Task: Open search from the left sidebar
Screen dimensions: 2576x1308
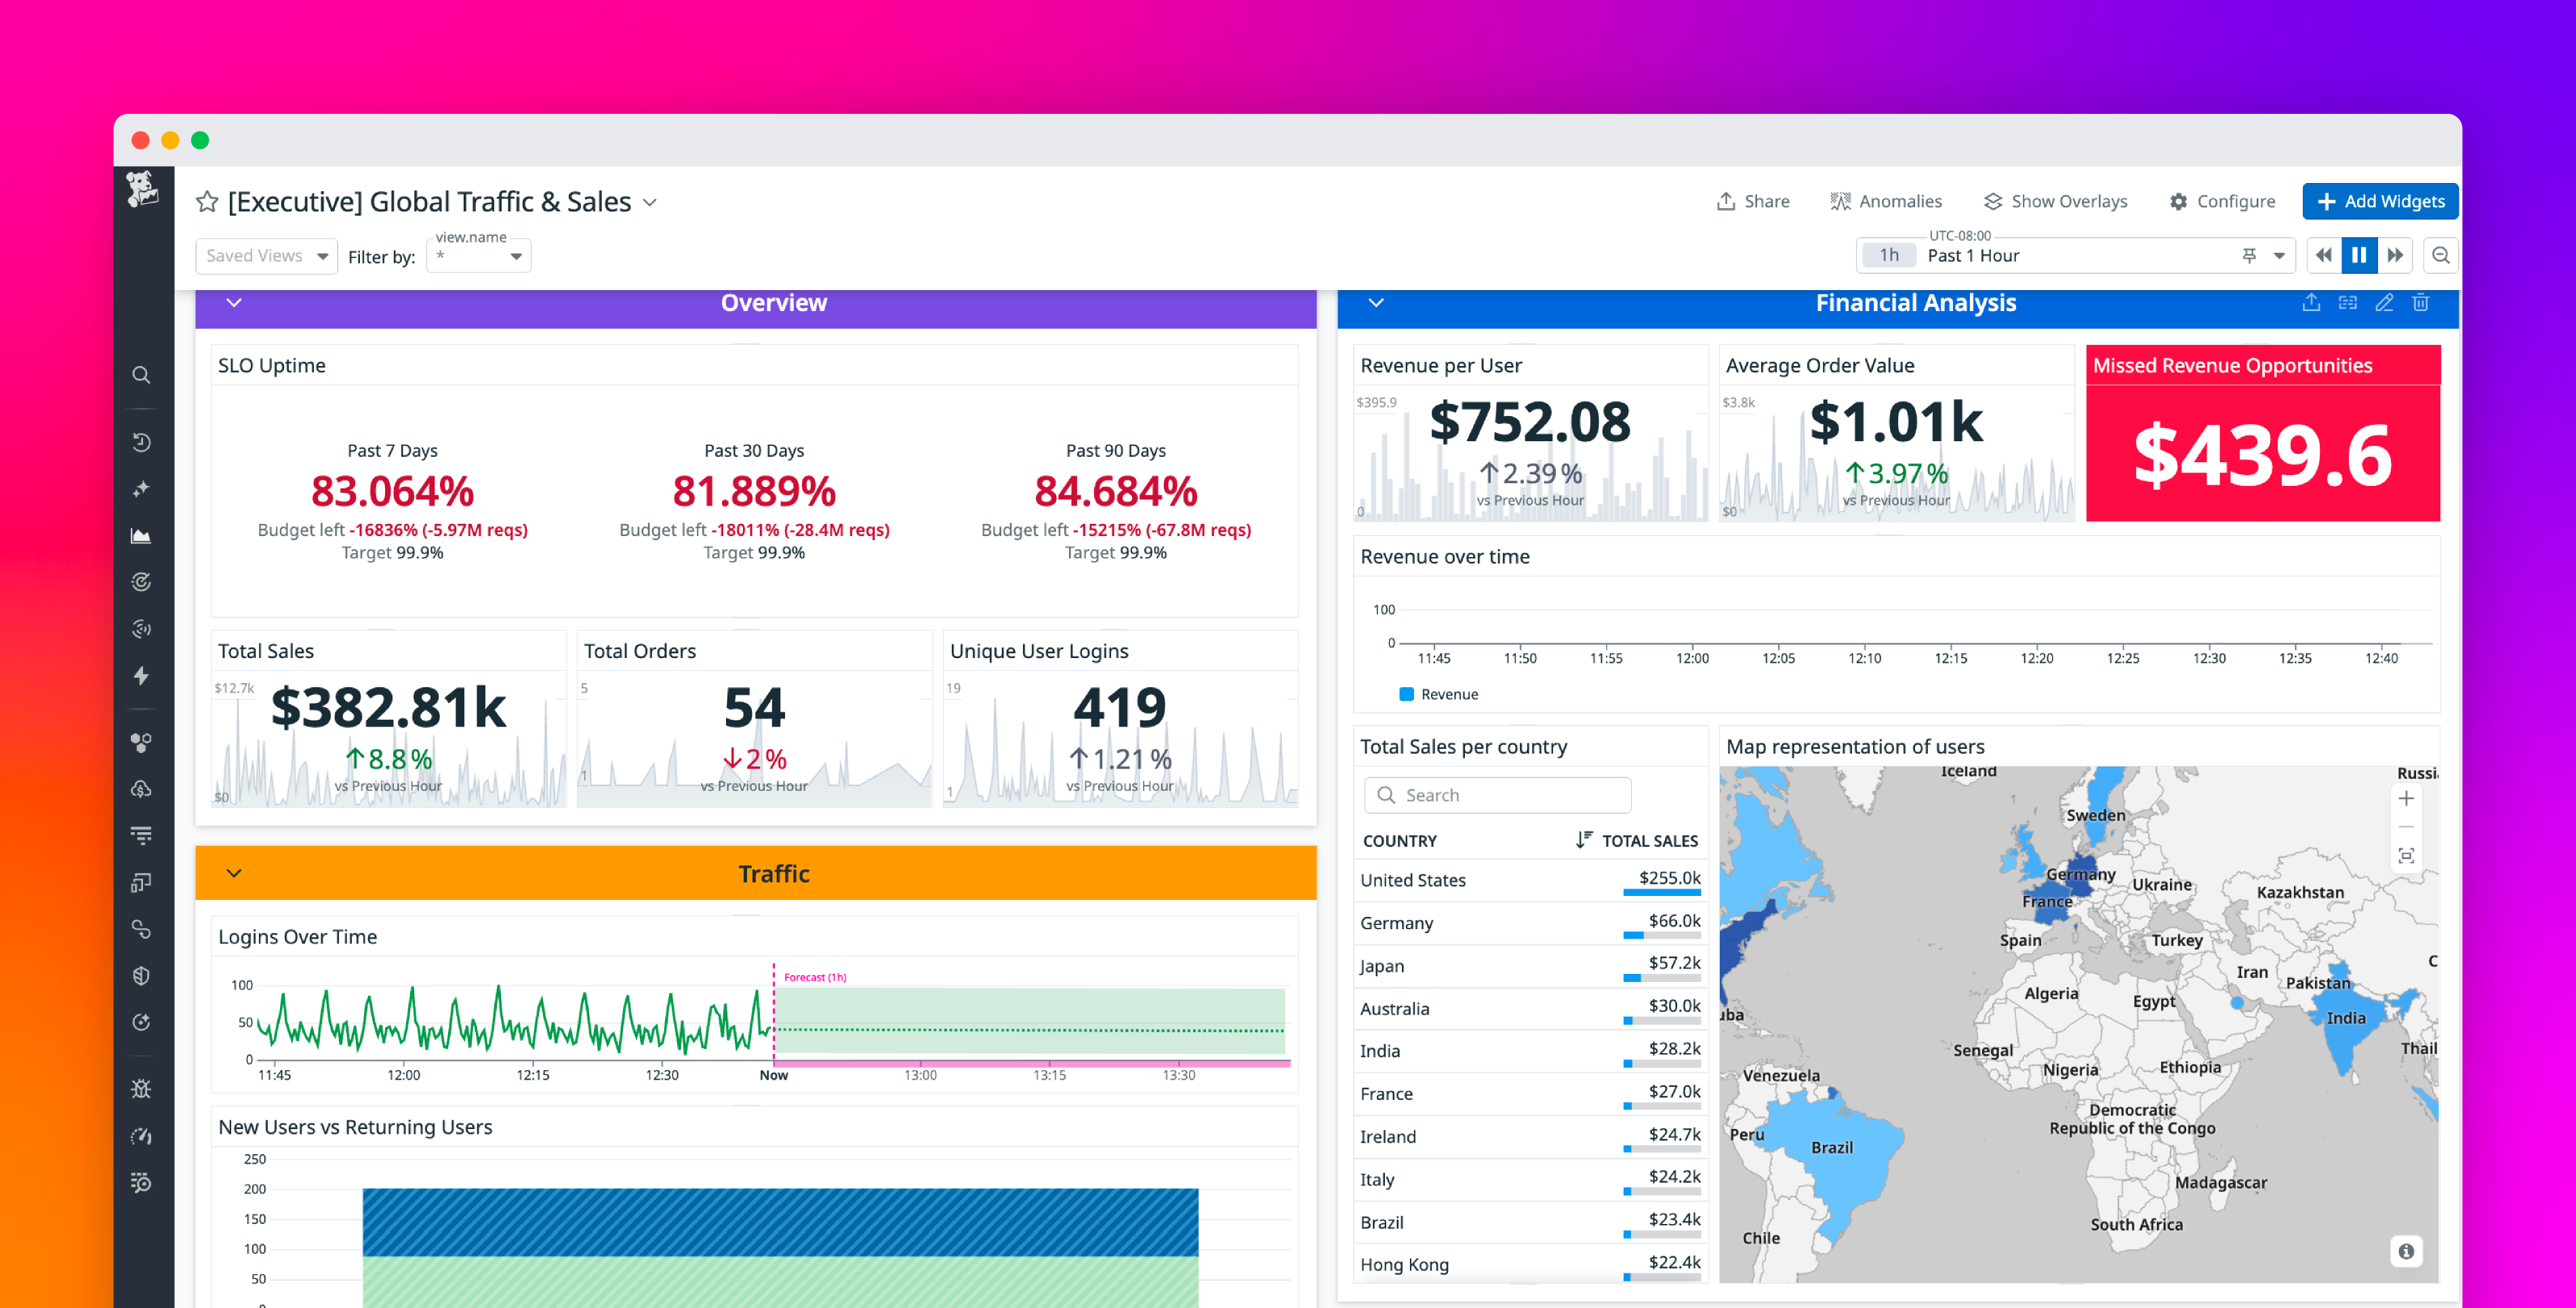Action: point(141,374)
